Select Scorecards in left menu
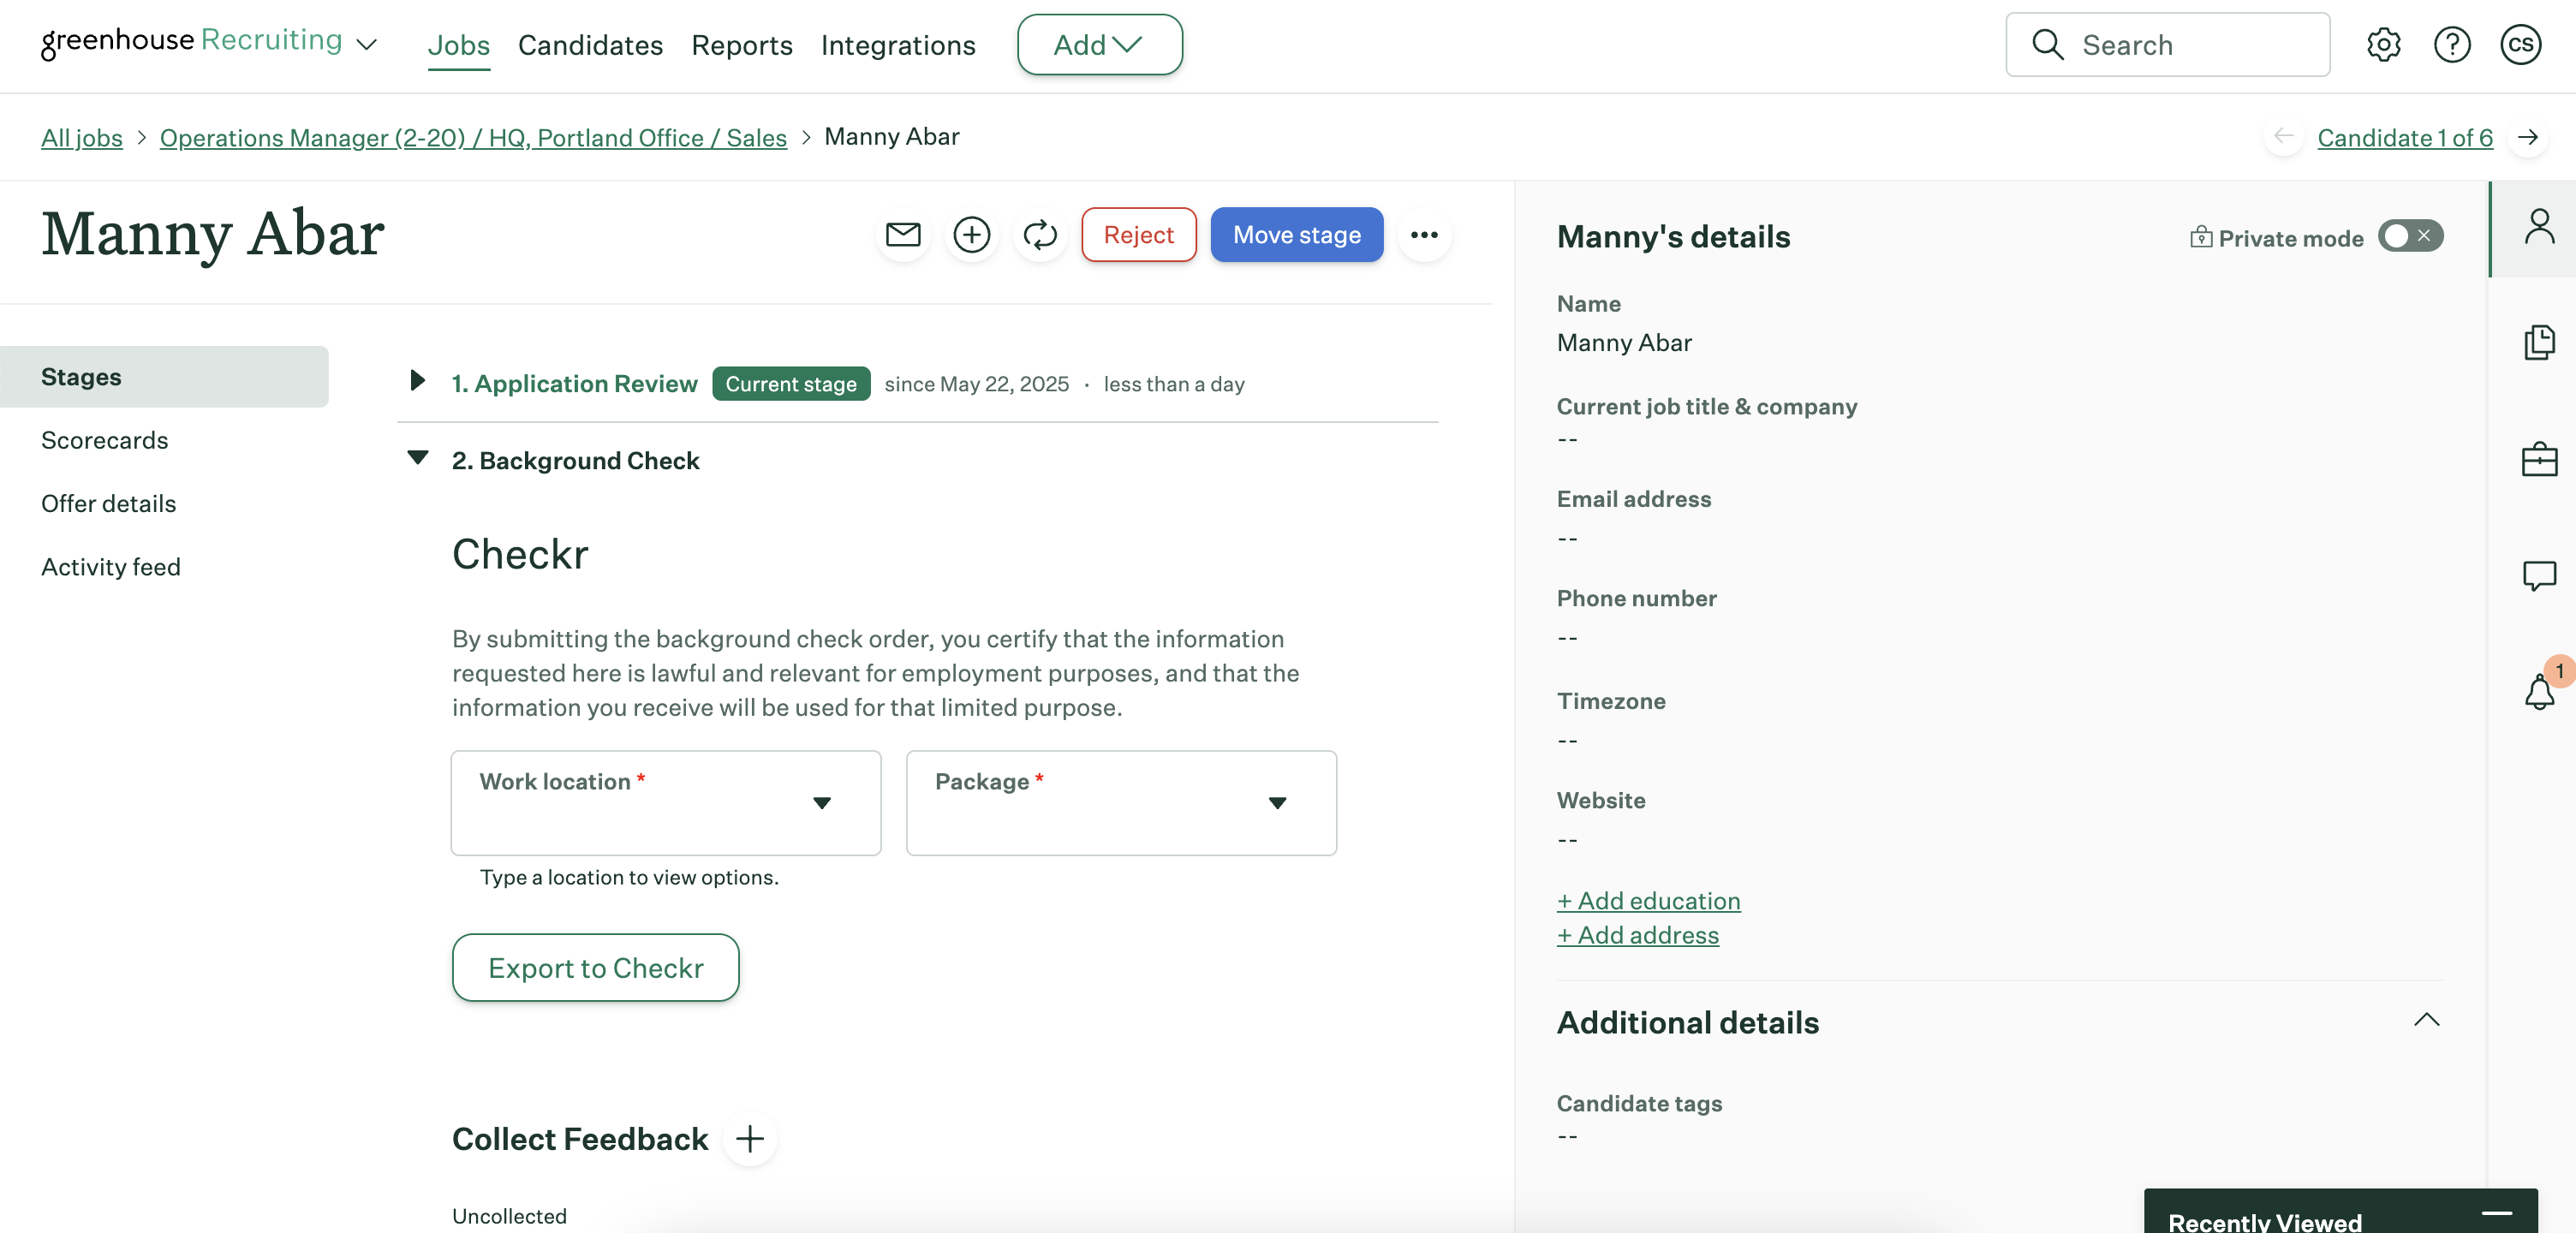 click(x=104, y=440)
